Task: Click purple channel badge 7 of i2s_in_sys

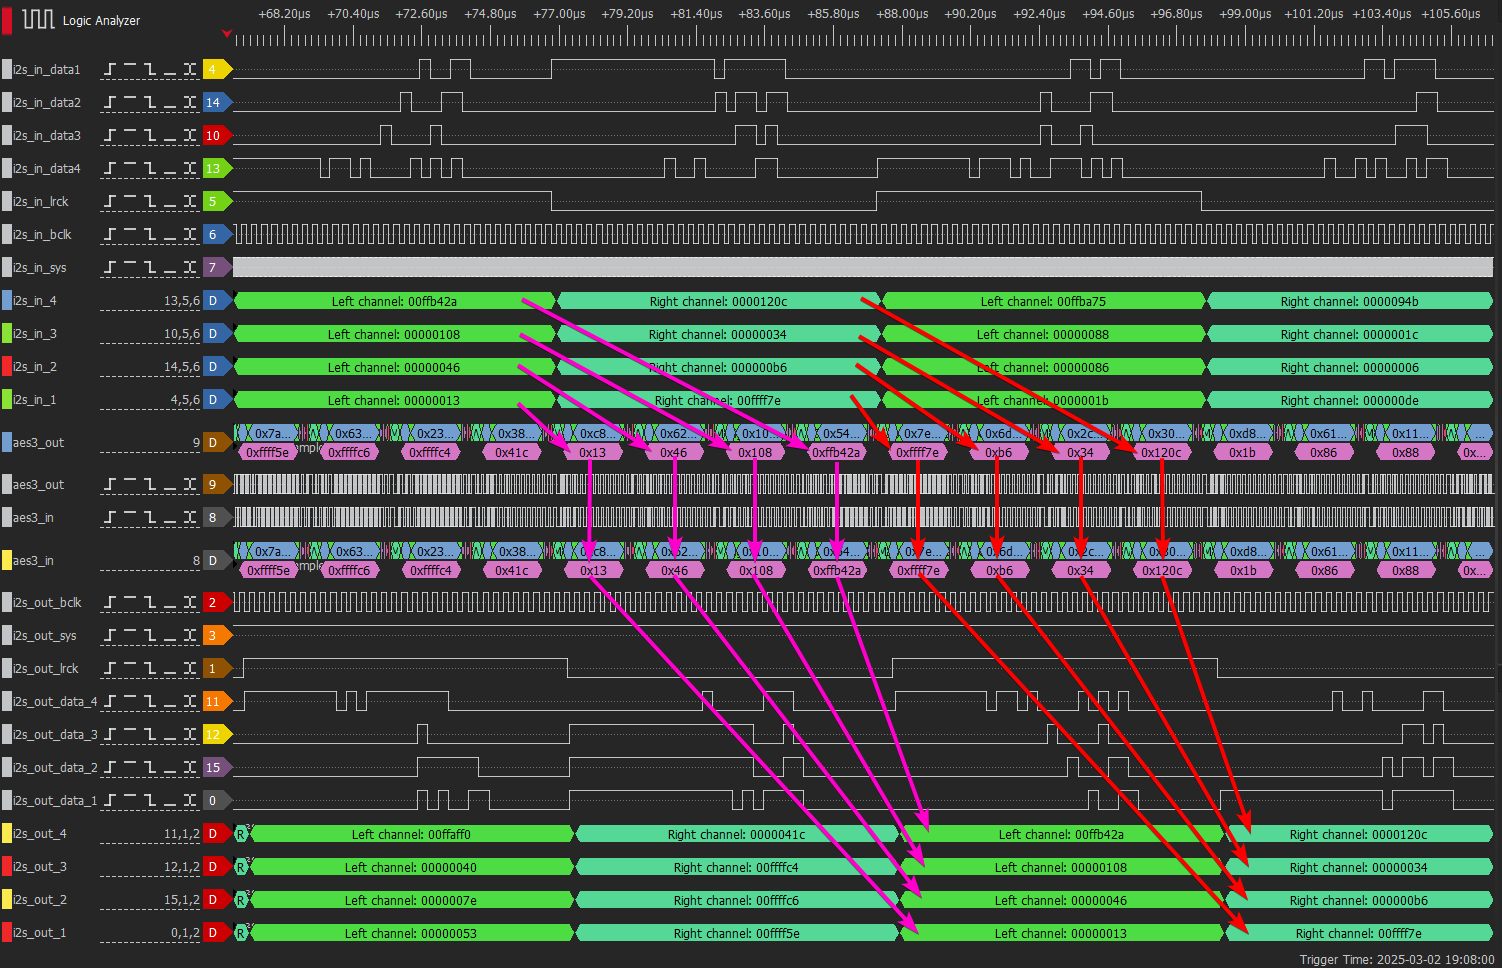Action: 217,268
